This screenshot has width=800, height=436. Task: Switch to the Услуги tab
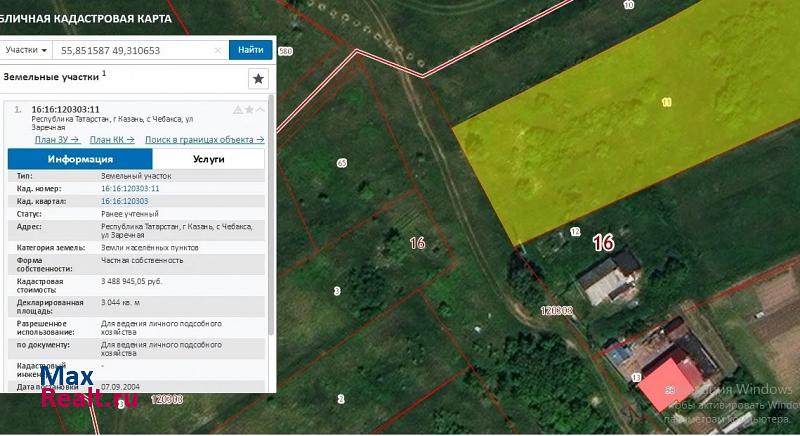pyautogui.click(x=208, y=159)
